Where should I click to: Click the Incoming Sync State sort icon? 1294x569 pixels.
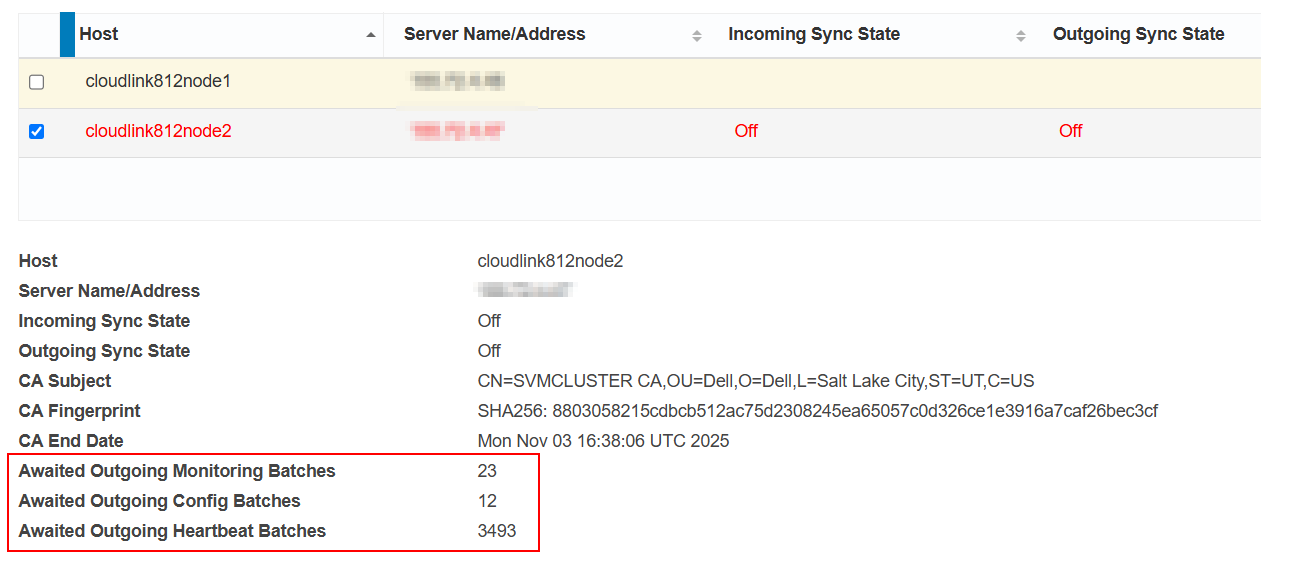1020,36
